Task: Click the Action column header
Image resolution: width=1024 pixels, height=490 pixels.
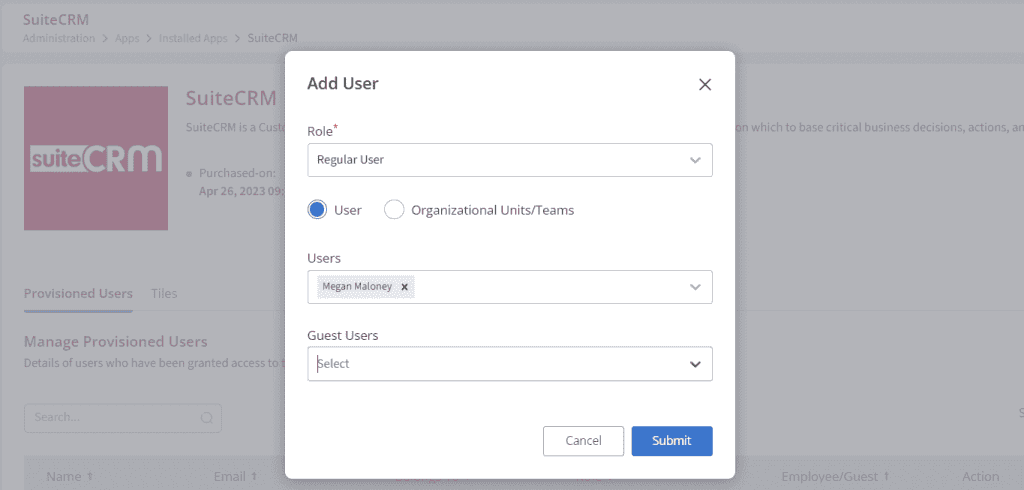Action: click(980, 476)
